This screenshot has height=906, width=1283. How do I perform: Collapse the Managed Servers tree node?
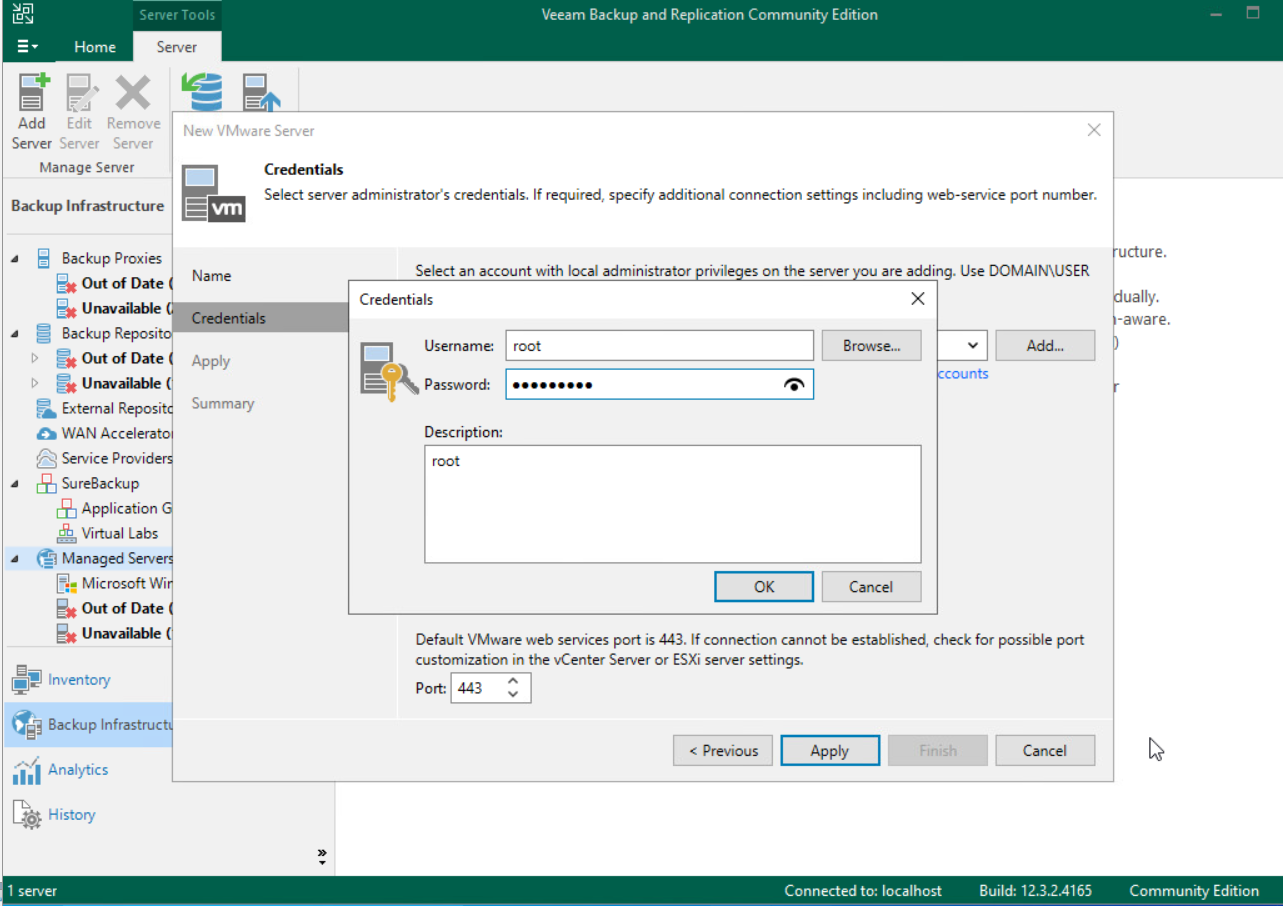click(x=15, y=559)
